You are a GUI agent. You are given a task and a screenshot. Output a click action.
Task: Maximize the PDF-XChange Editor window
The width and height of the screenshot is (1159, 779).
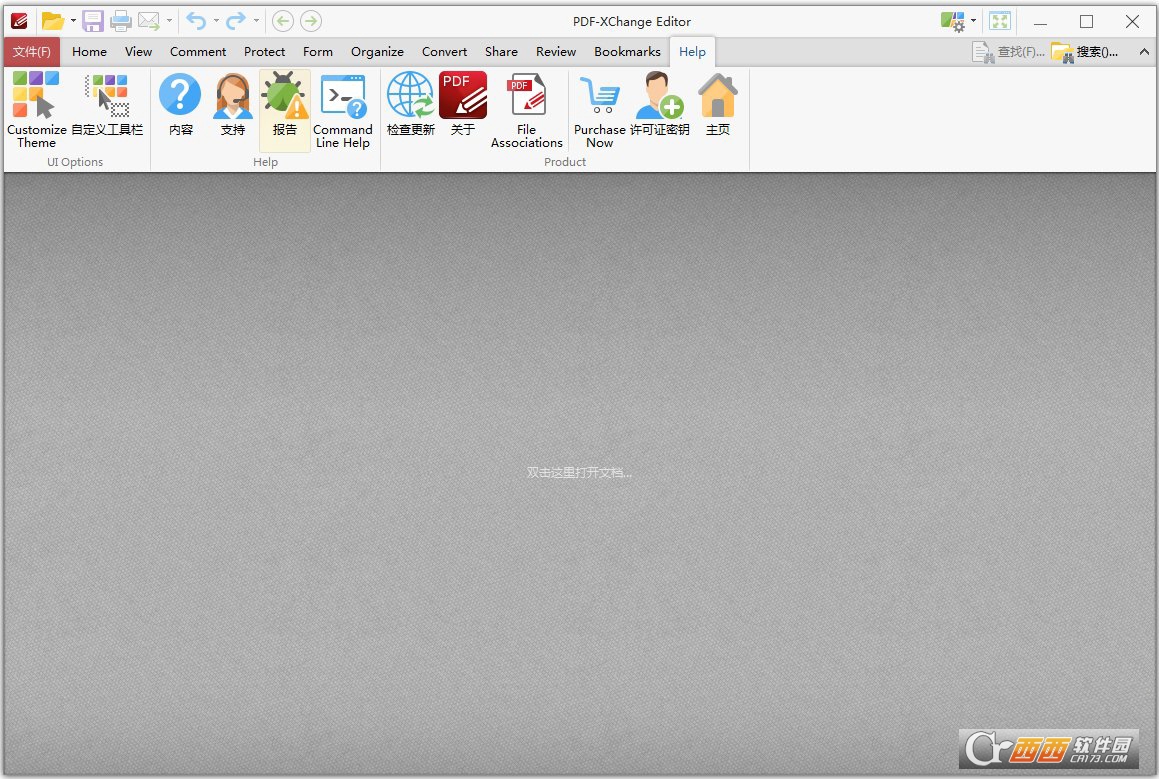click(x=1087, y=21)
